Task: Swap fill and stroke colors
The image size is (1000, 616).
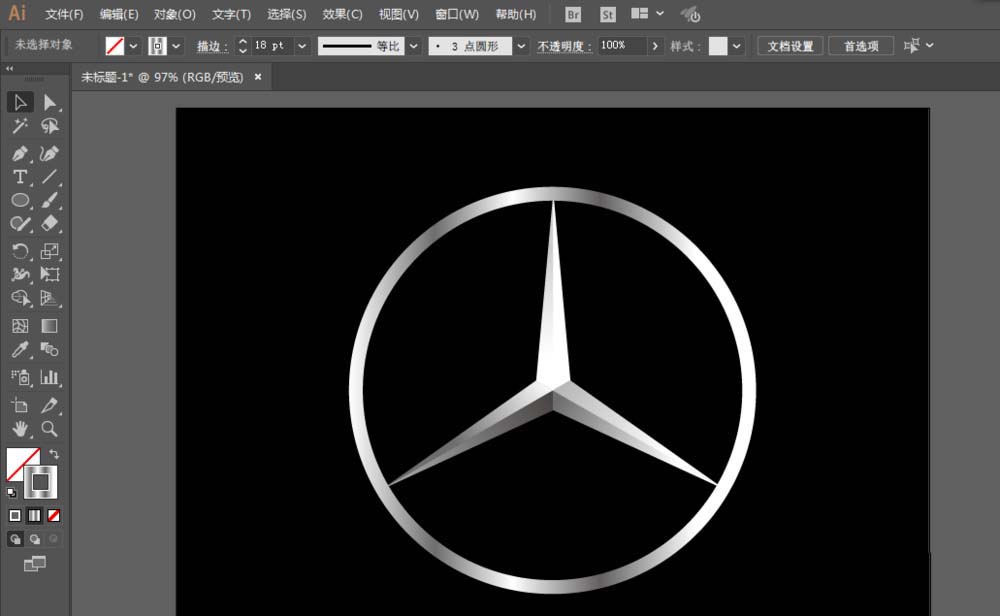Action: click(x=54, y=454)
